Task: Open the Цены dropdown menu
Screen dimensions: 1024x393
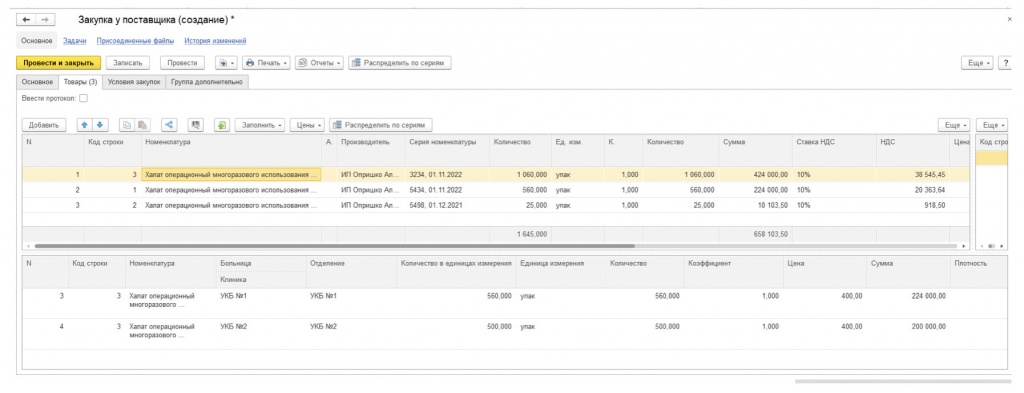Action: click(x=307, y=125)
